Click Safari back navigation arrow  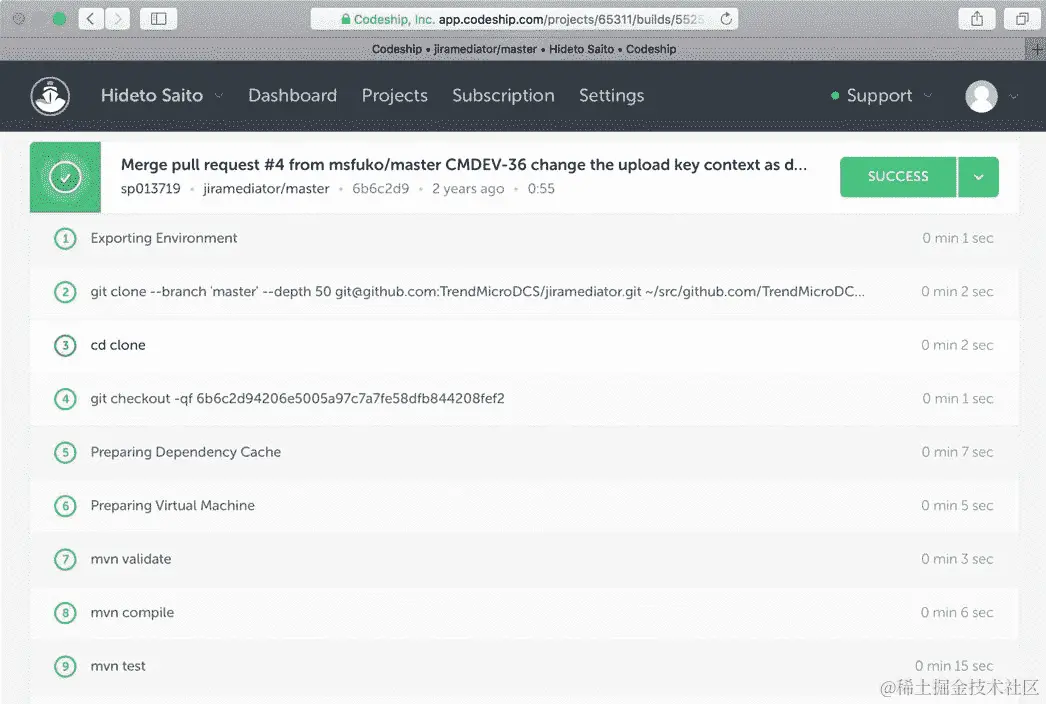[91, 19]
